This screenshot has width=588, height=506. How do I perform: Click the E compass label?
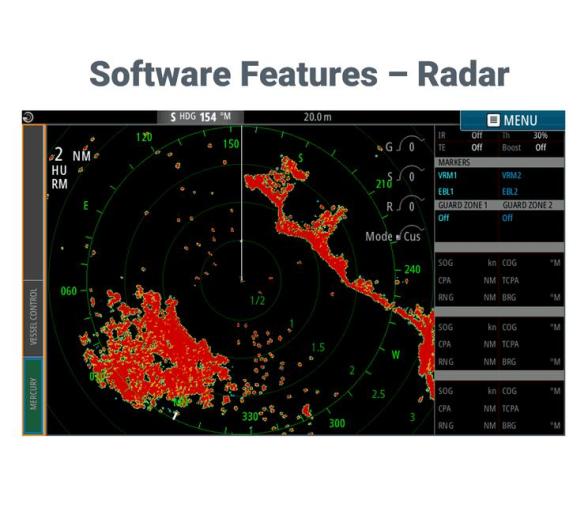[x=86, y=206]
